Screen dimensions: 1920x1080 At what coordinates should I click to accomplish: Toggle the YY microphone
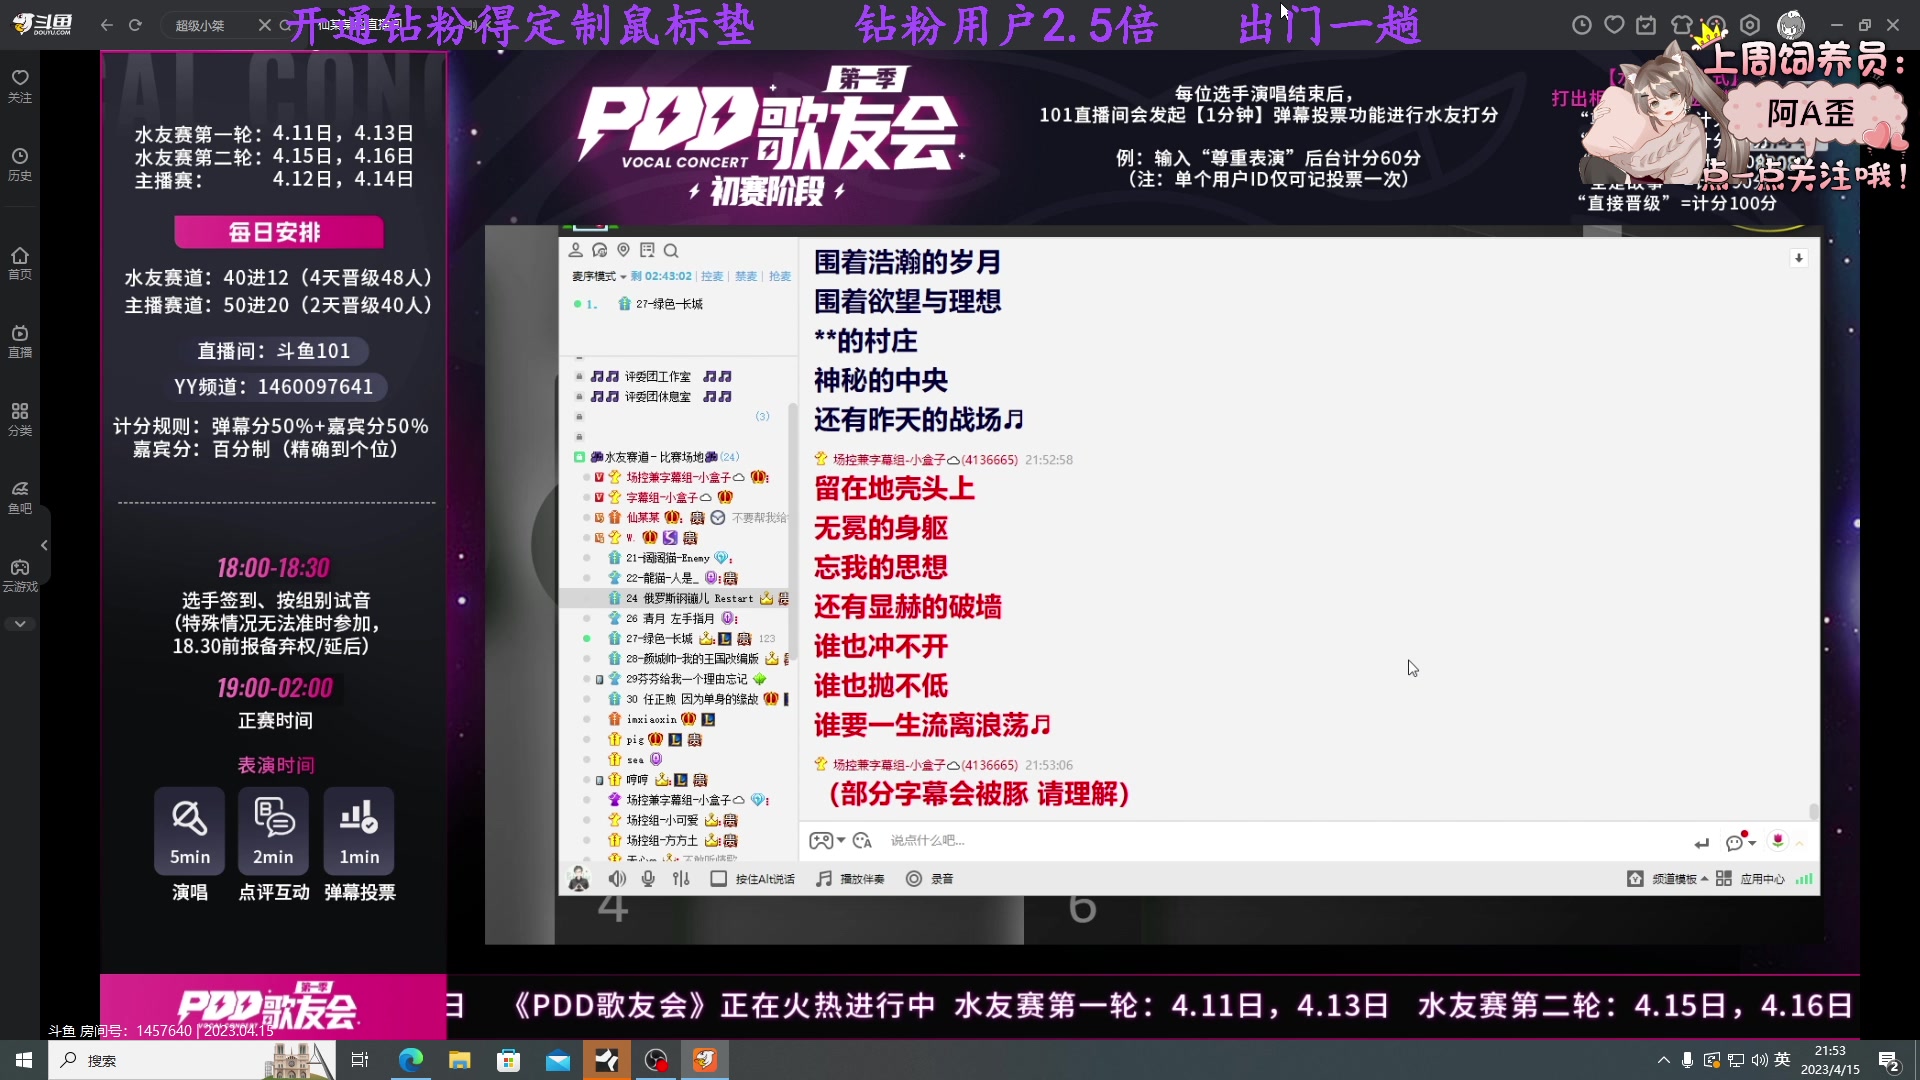click(x=648, y=879)
